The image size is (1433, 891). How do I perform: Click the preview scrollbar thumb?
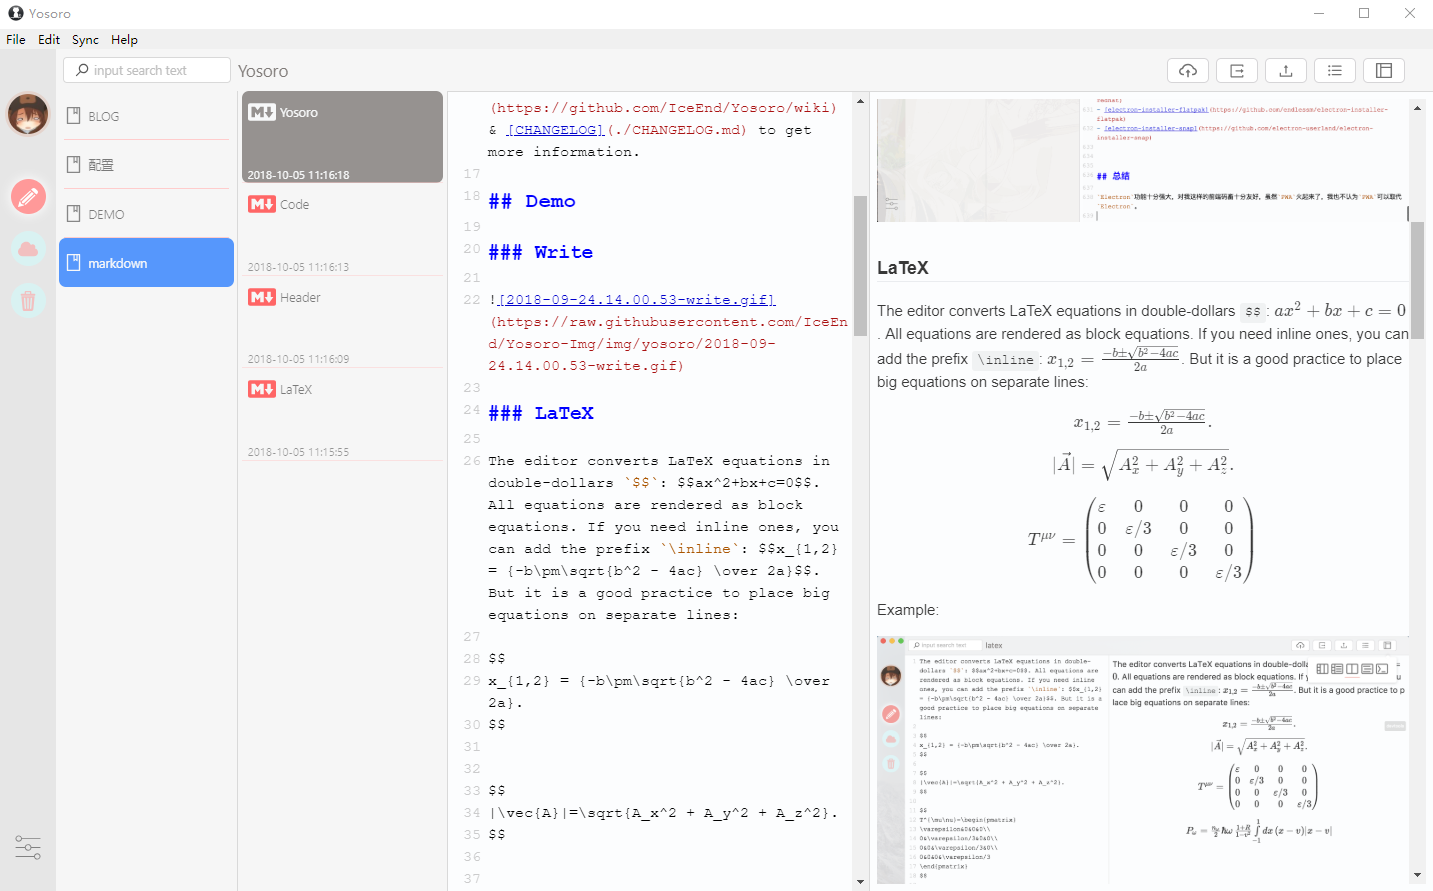[1417, 281]
